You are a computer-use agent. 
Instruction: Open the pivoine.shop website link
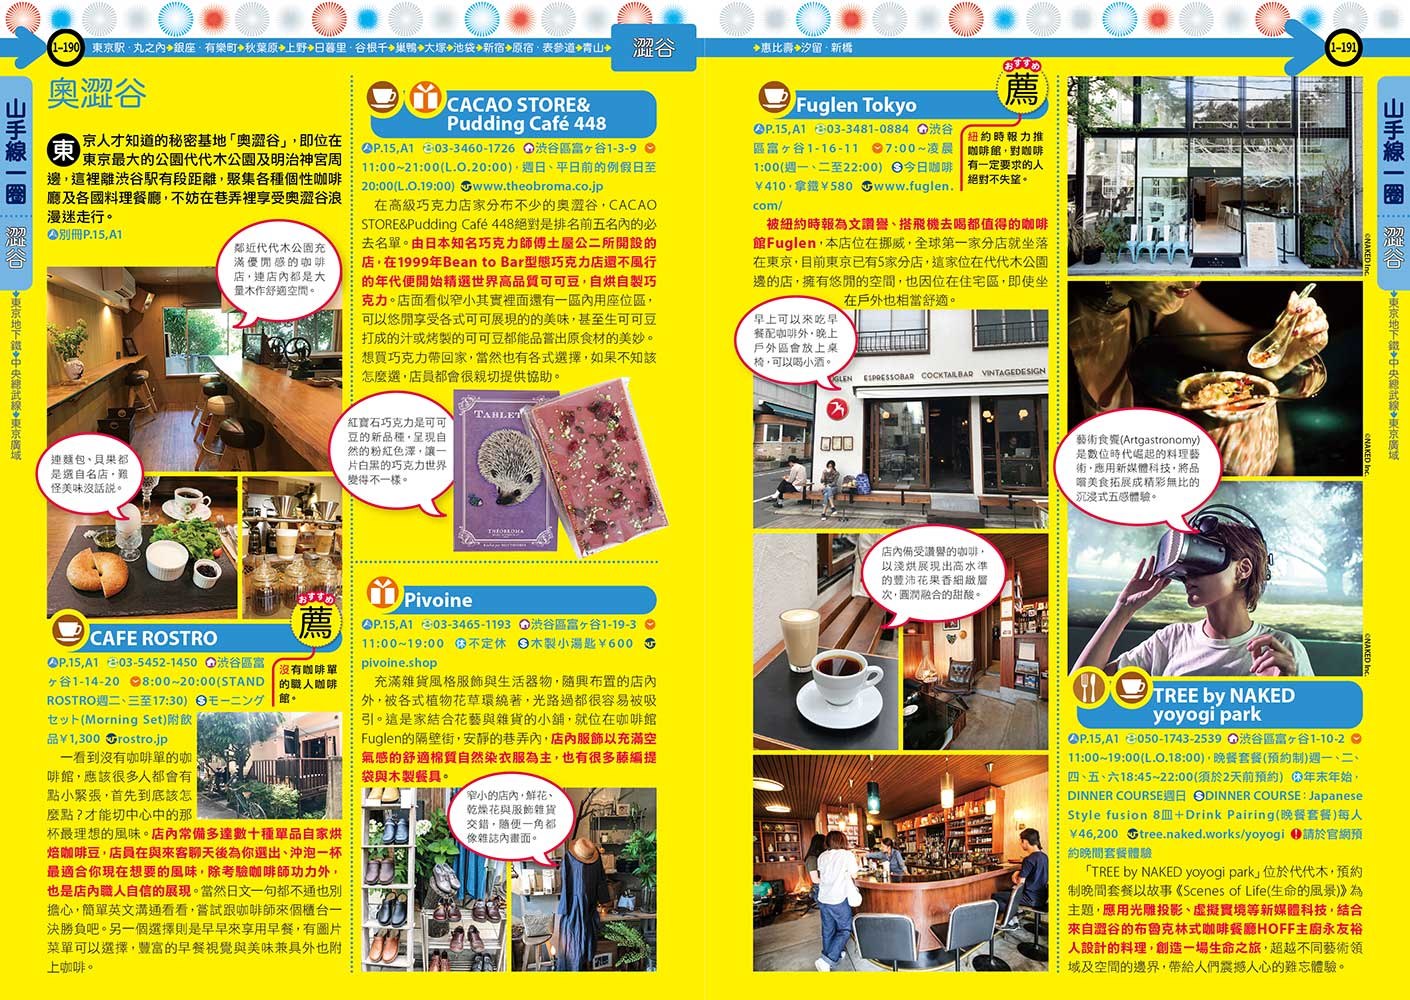tap(399, 662)
